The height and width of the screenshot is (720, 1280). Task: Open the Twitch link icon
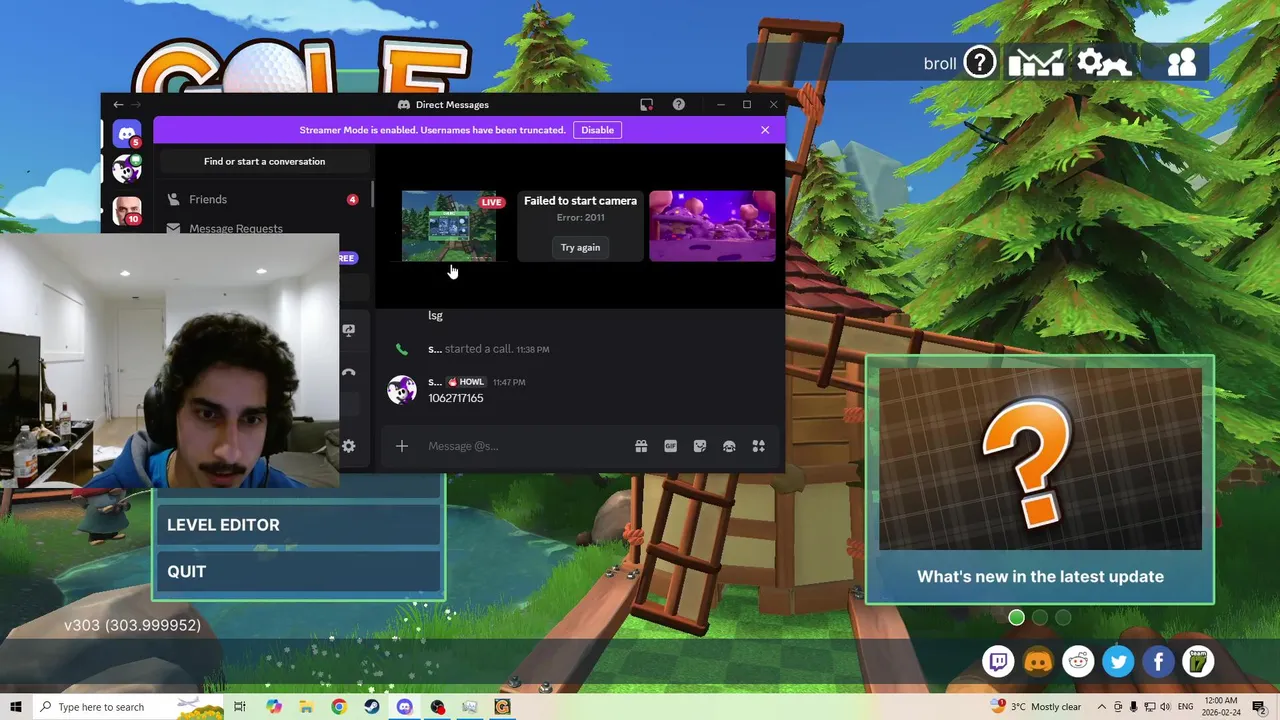tap(998, 661)
